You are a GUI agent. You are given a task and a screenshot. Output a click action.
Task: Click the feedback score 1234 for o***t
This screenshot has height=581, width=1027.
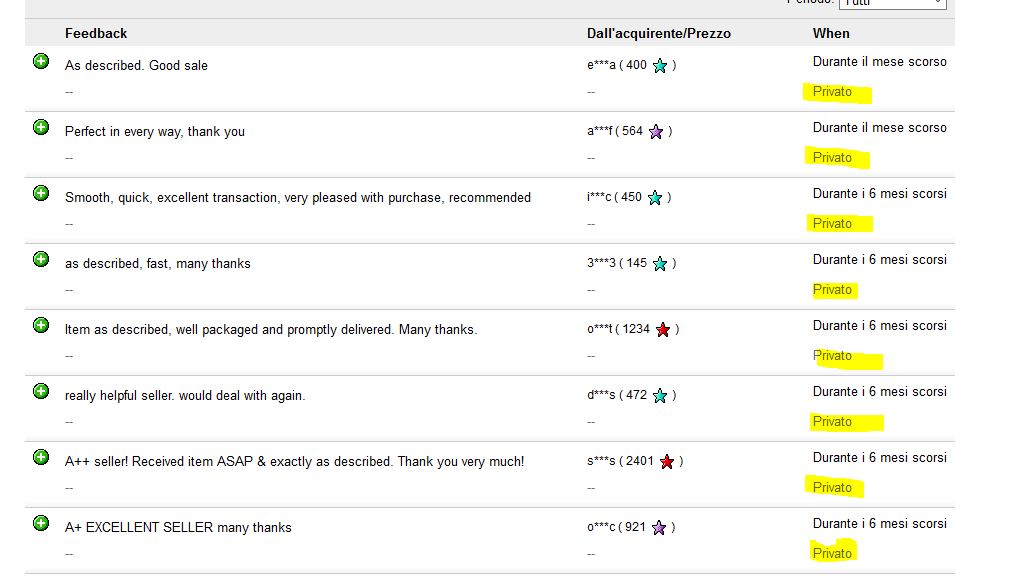[x=635, y=329]
